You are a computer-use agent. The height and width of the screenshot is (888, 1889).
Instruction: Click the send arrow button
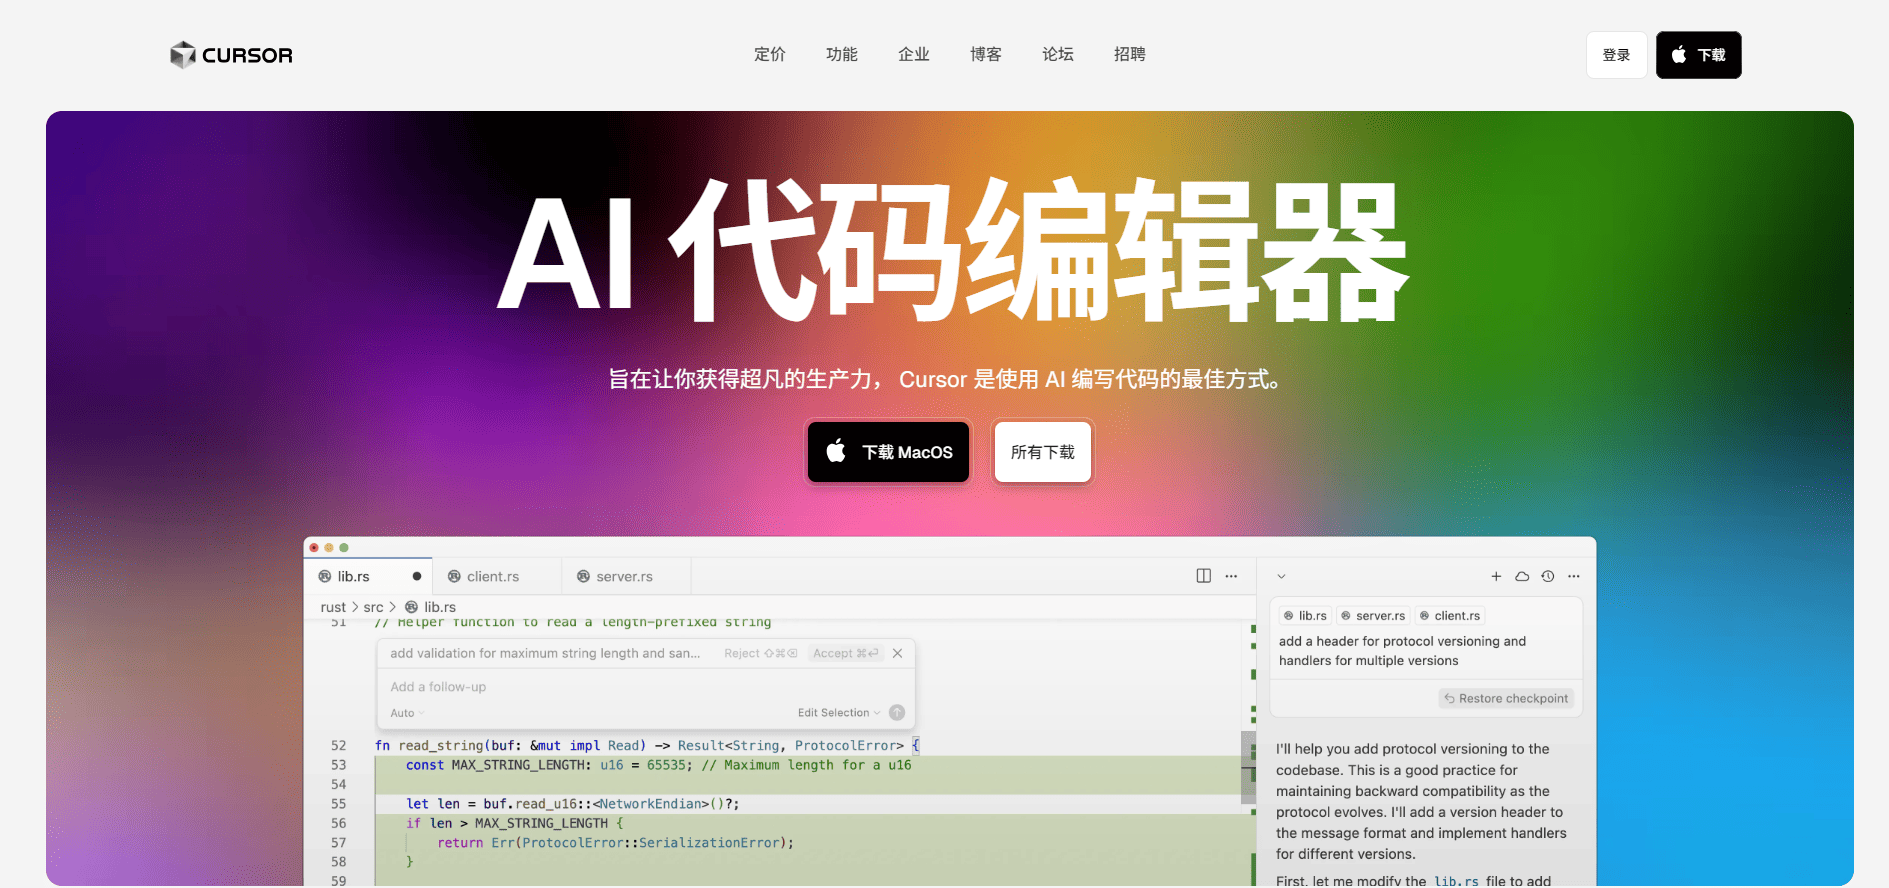point(897,713)
